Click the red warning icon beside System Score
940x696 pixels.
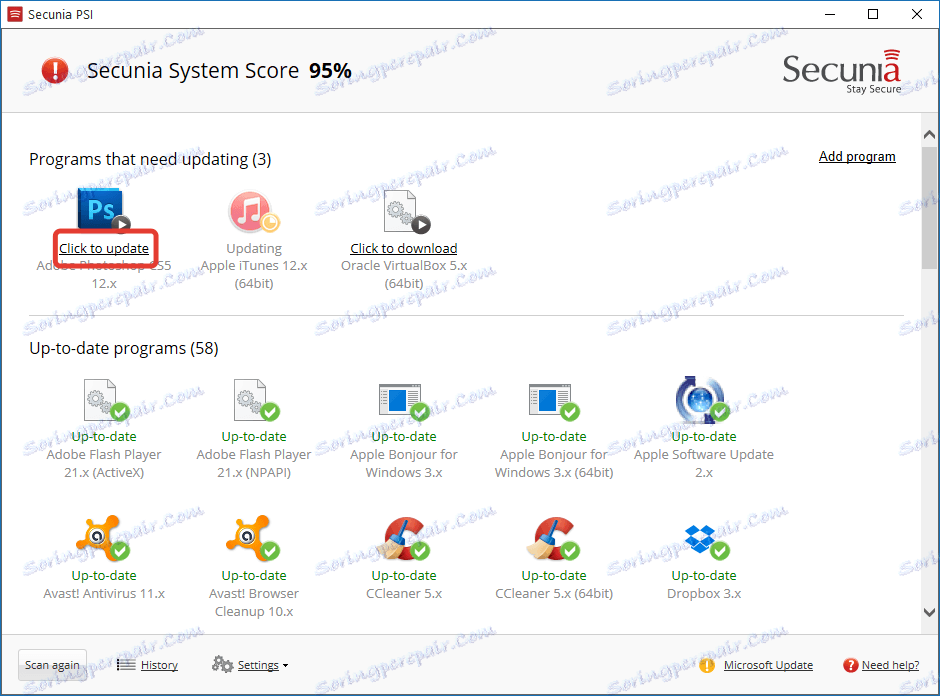55,71
